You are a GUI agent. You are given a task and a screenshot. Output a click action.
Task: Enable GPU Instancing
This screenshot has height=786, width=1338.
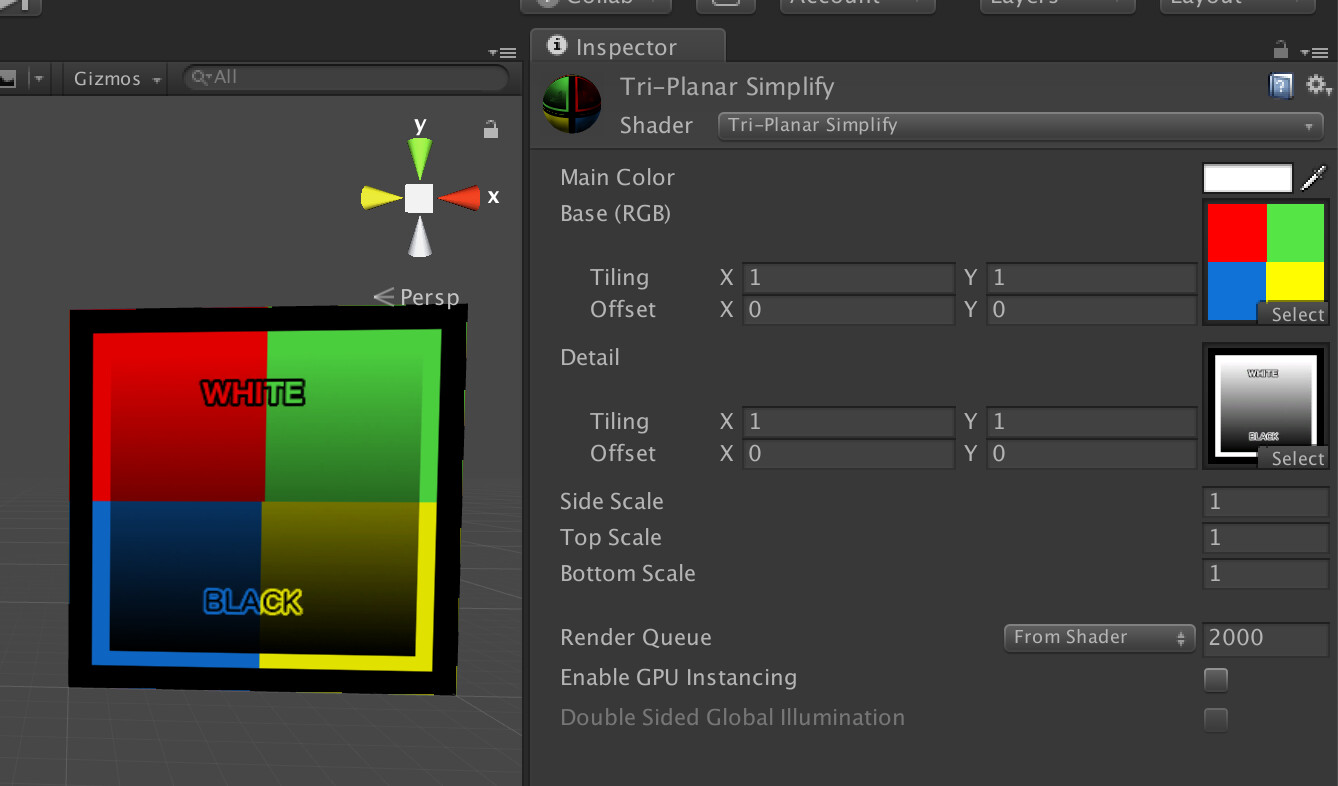point(1215,679)
